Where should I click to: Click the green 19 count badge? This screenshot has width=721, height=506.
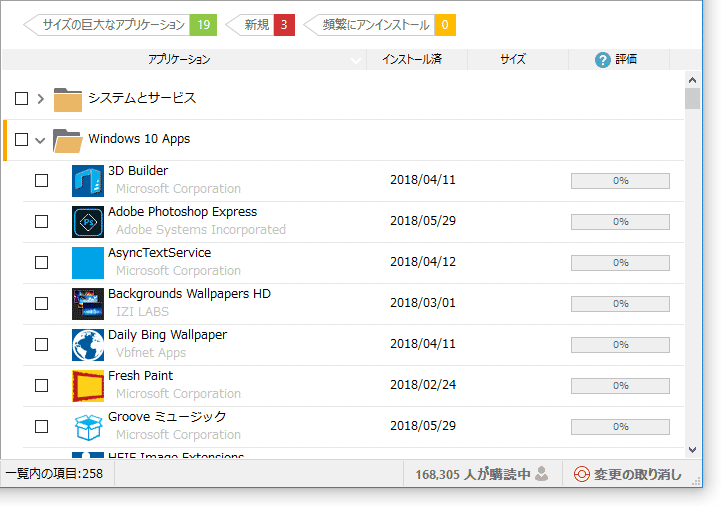(x=203, y=24)
